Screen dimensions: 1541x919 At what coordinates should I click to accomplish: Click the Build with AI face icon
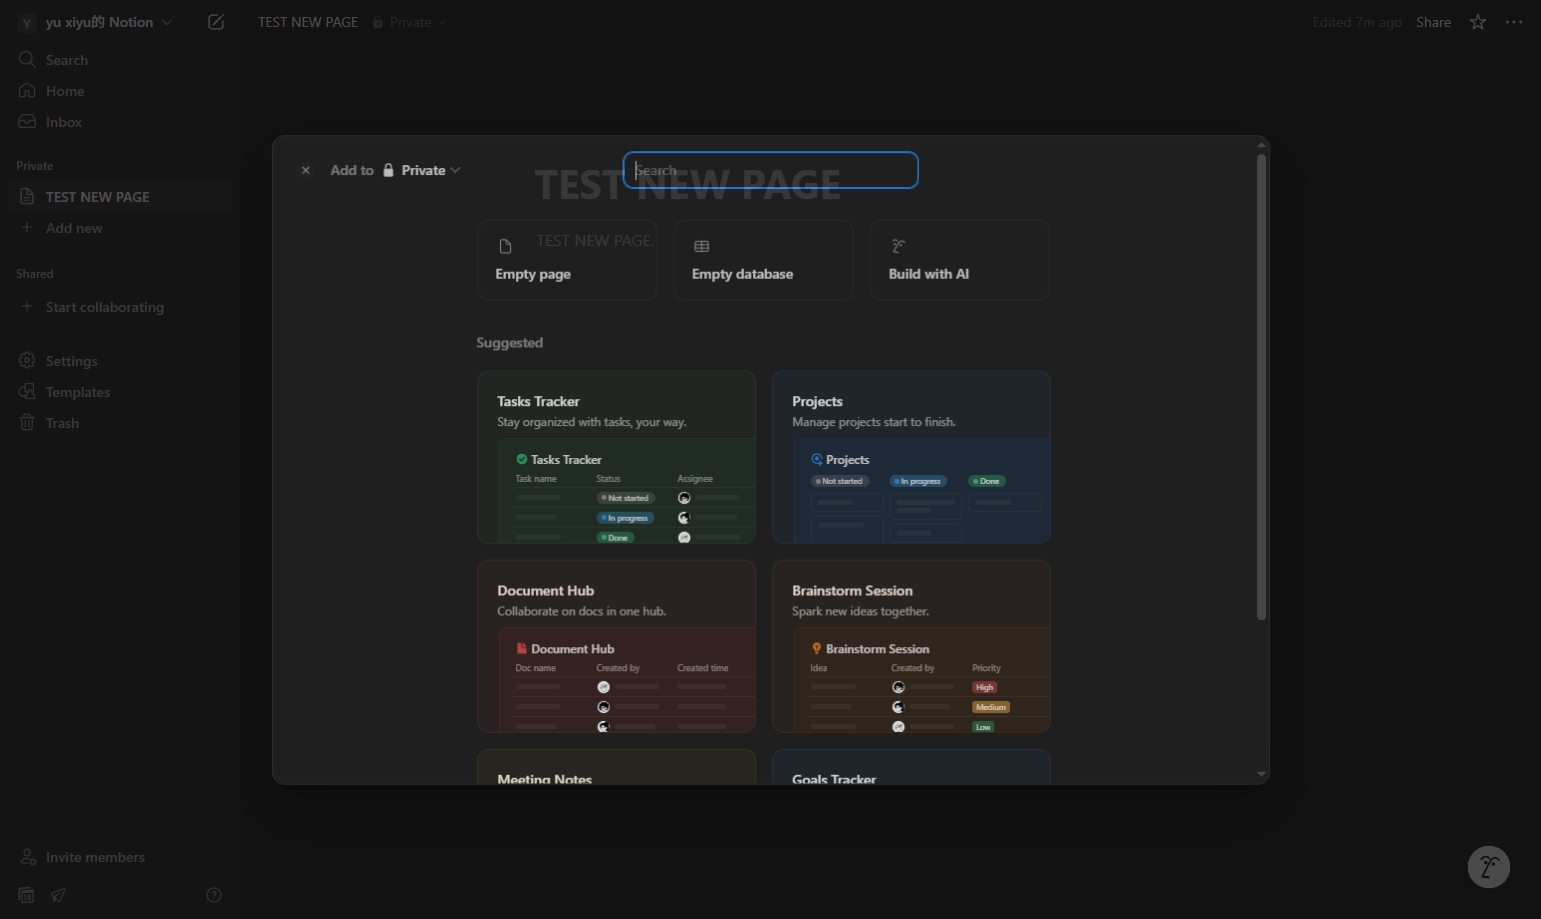click(898, 246)
